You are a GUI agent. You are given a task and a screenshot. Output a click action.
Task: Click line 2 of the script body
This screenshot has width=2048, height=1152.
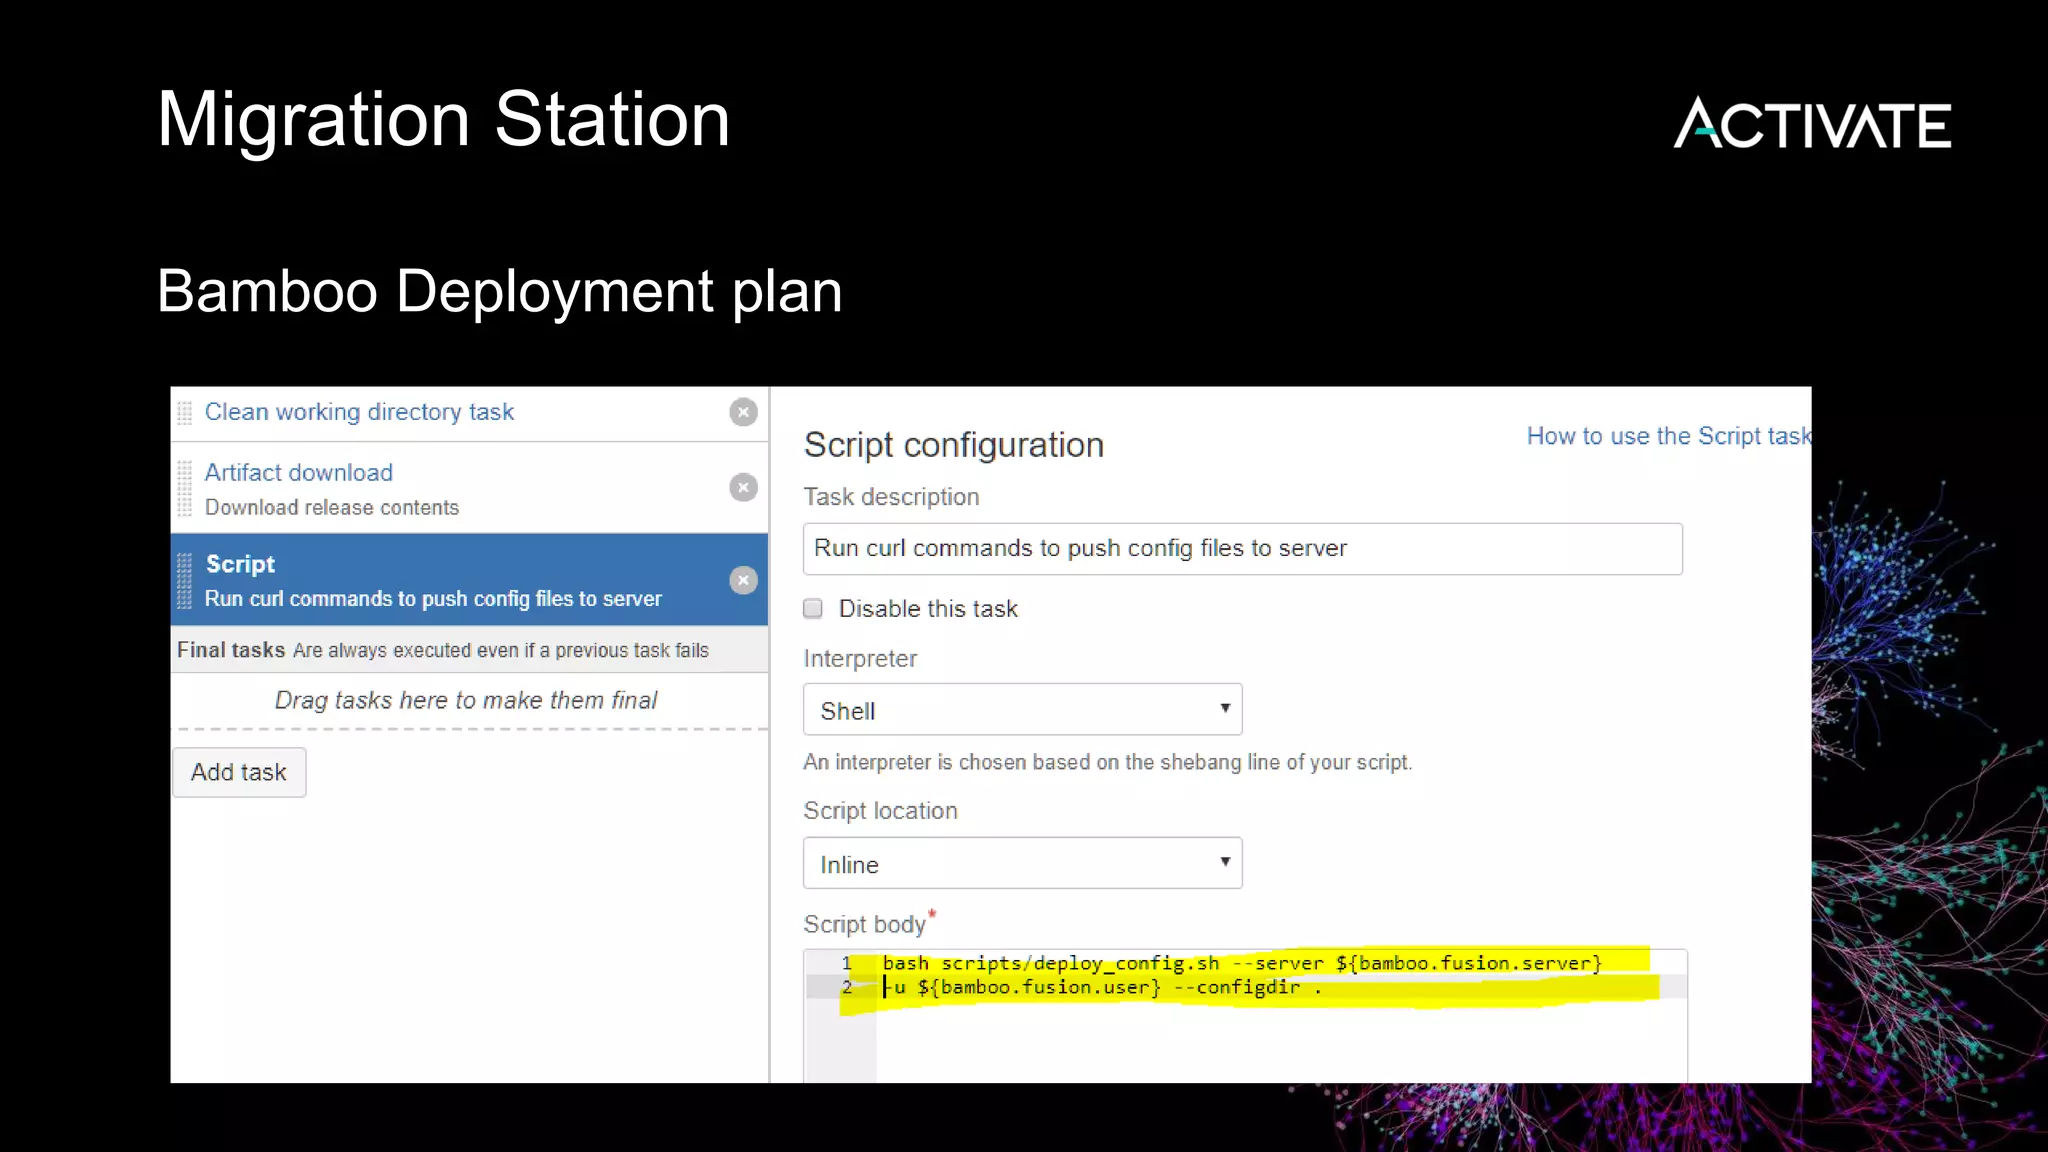click(1102, 987)
